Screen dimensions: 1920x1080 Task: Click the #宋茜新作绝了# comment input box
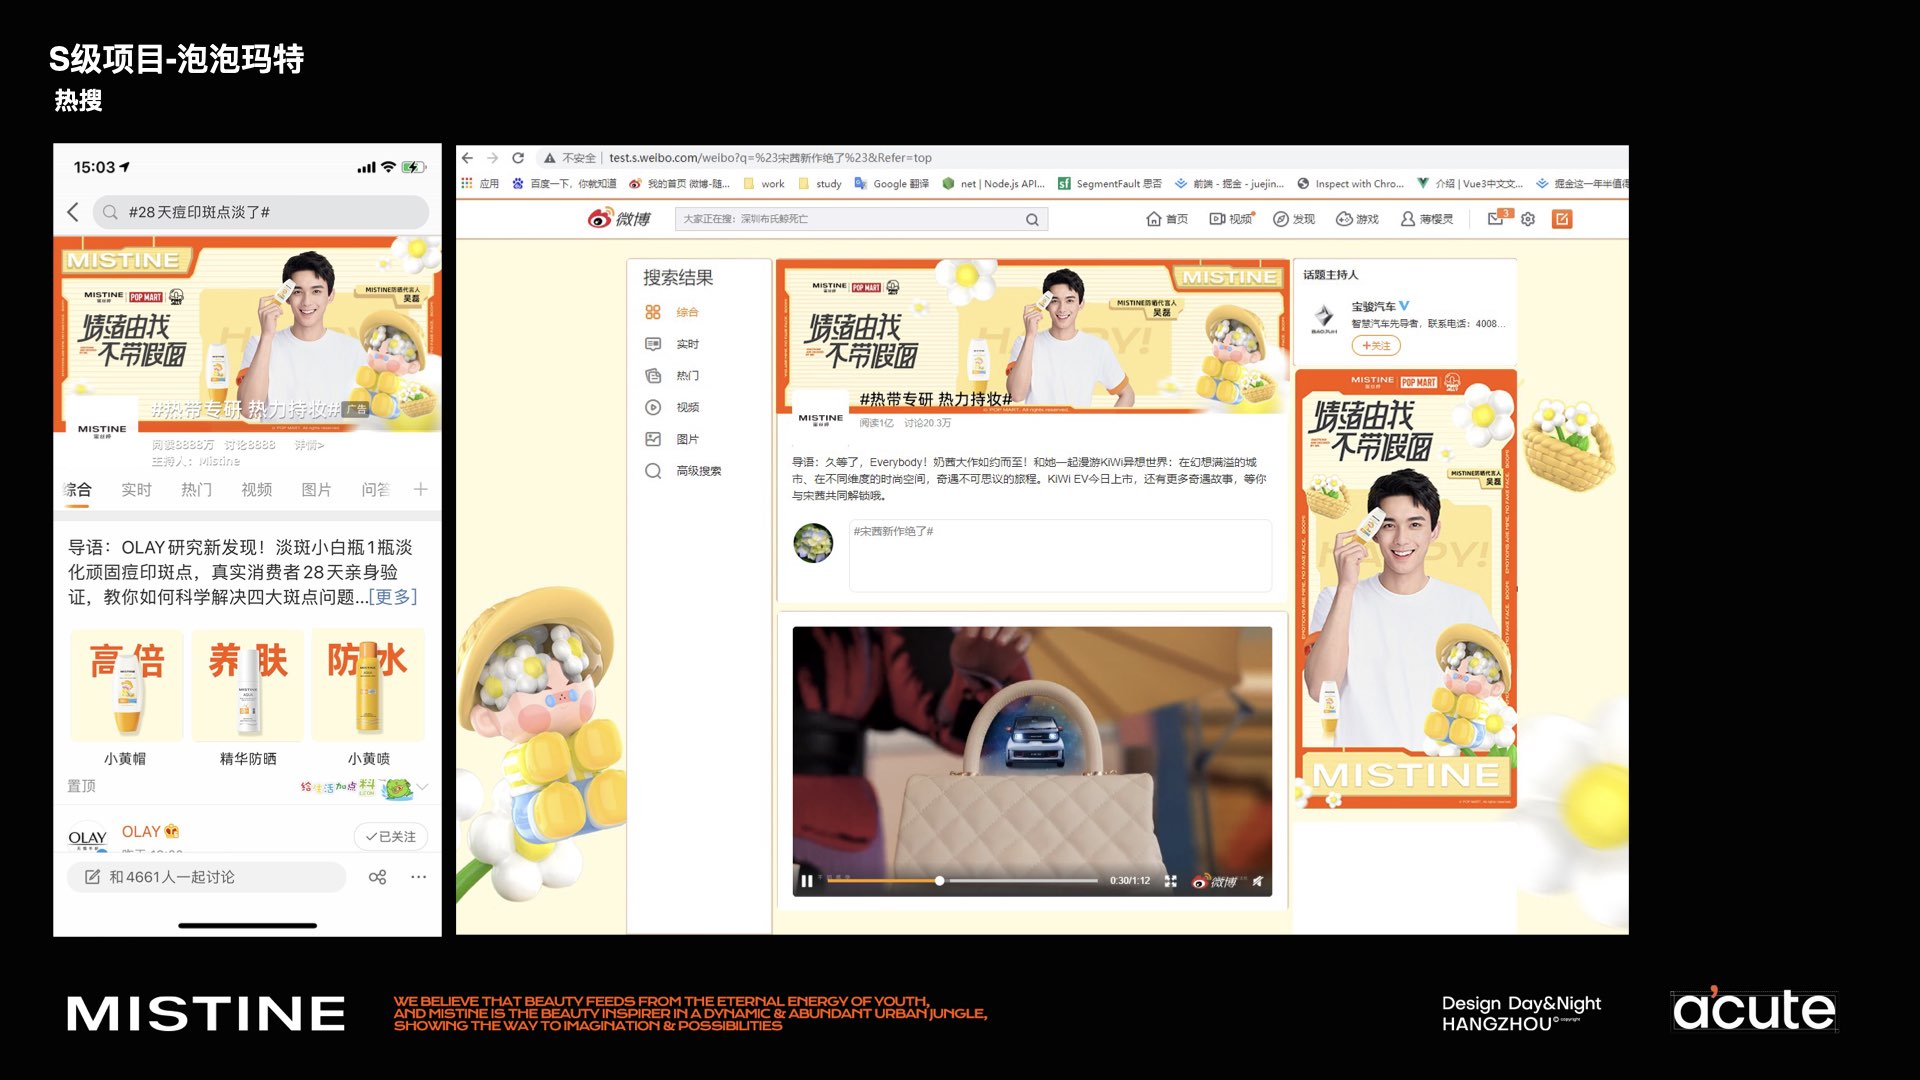[1060, 556]
